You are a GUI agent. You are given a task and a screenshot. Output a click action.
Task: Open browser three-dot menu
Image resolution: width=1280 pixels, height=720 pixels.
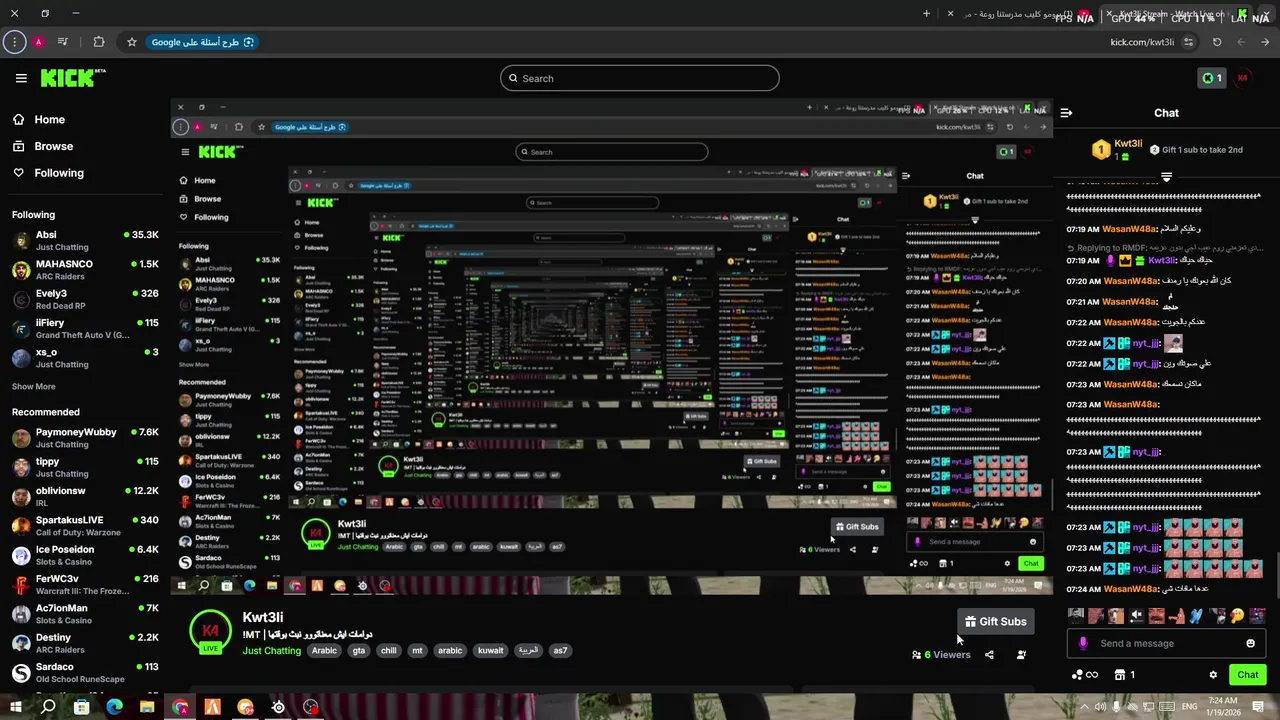click(x=14, y=42)
